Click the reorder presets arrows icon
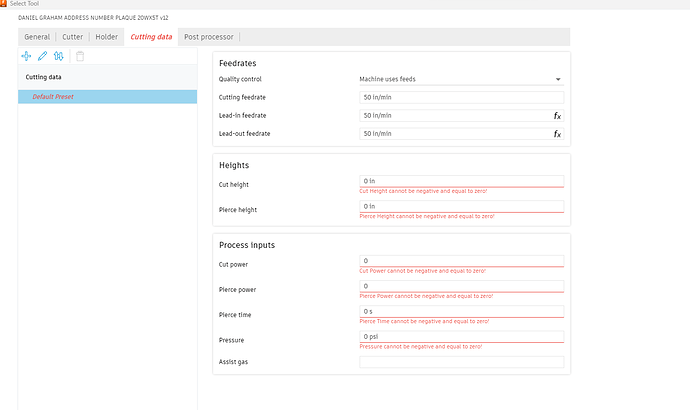This screenshot has height=410, width=690. tap(60, 56)
